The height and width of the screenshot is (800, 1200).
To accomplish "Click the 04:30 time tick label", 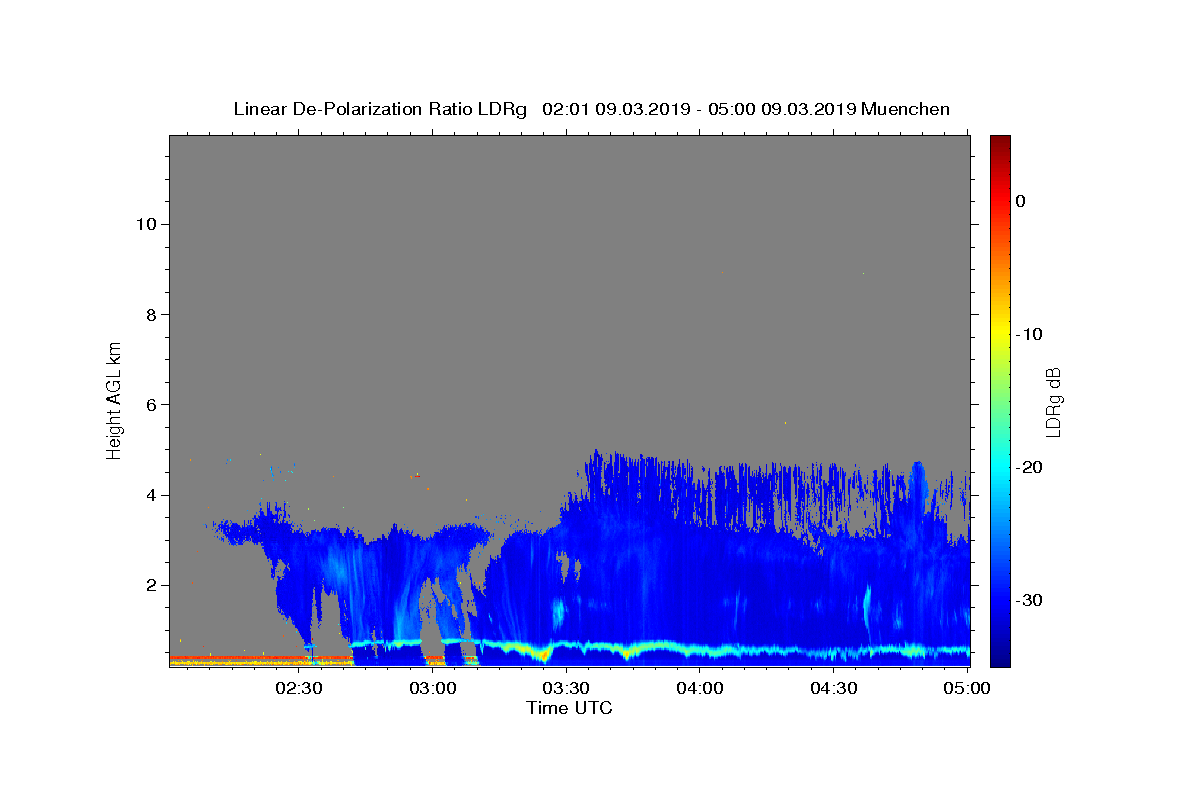I will [x=833, y=688].
